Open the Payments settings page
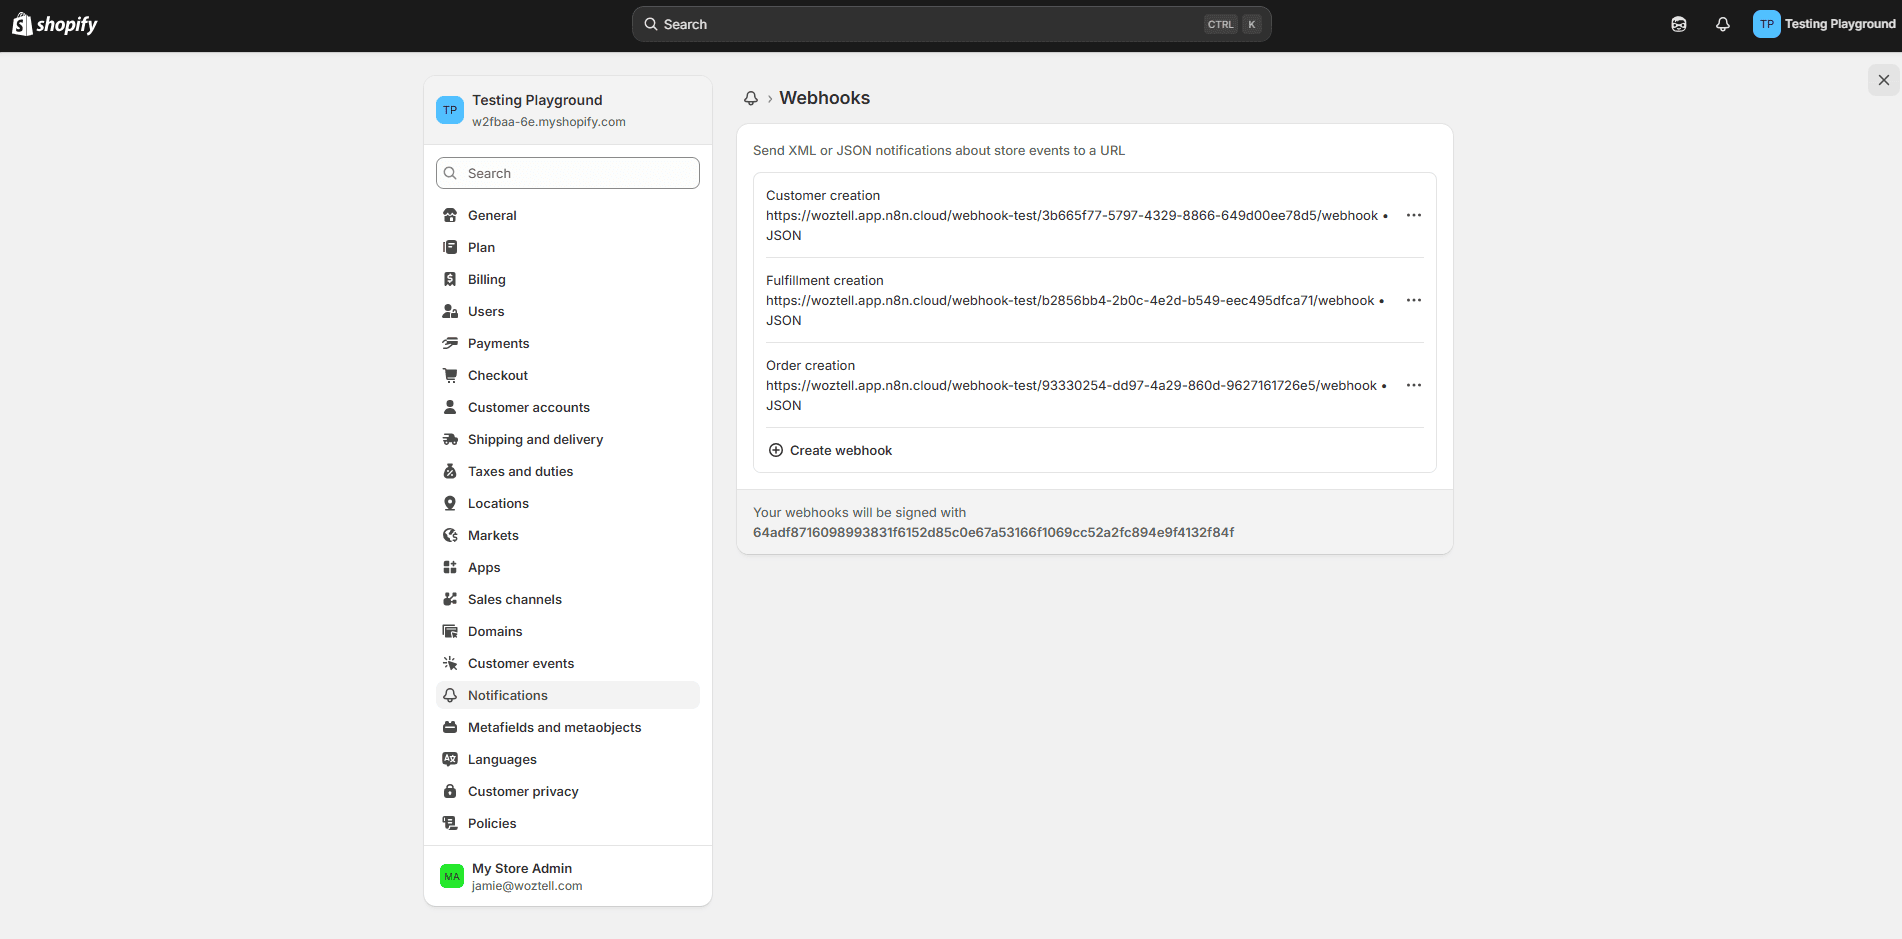Image resolution: width=1902 pixels, height=939 pixels. [498, 343]
